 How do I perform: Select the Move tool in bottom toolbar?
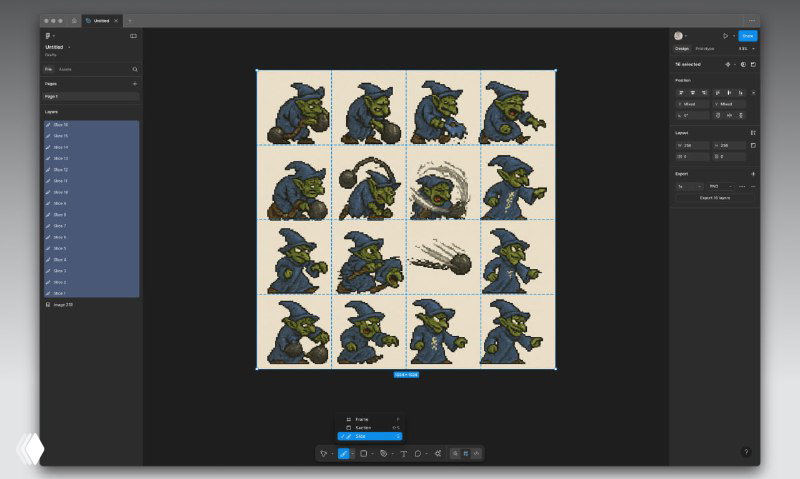323,453
